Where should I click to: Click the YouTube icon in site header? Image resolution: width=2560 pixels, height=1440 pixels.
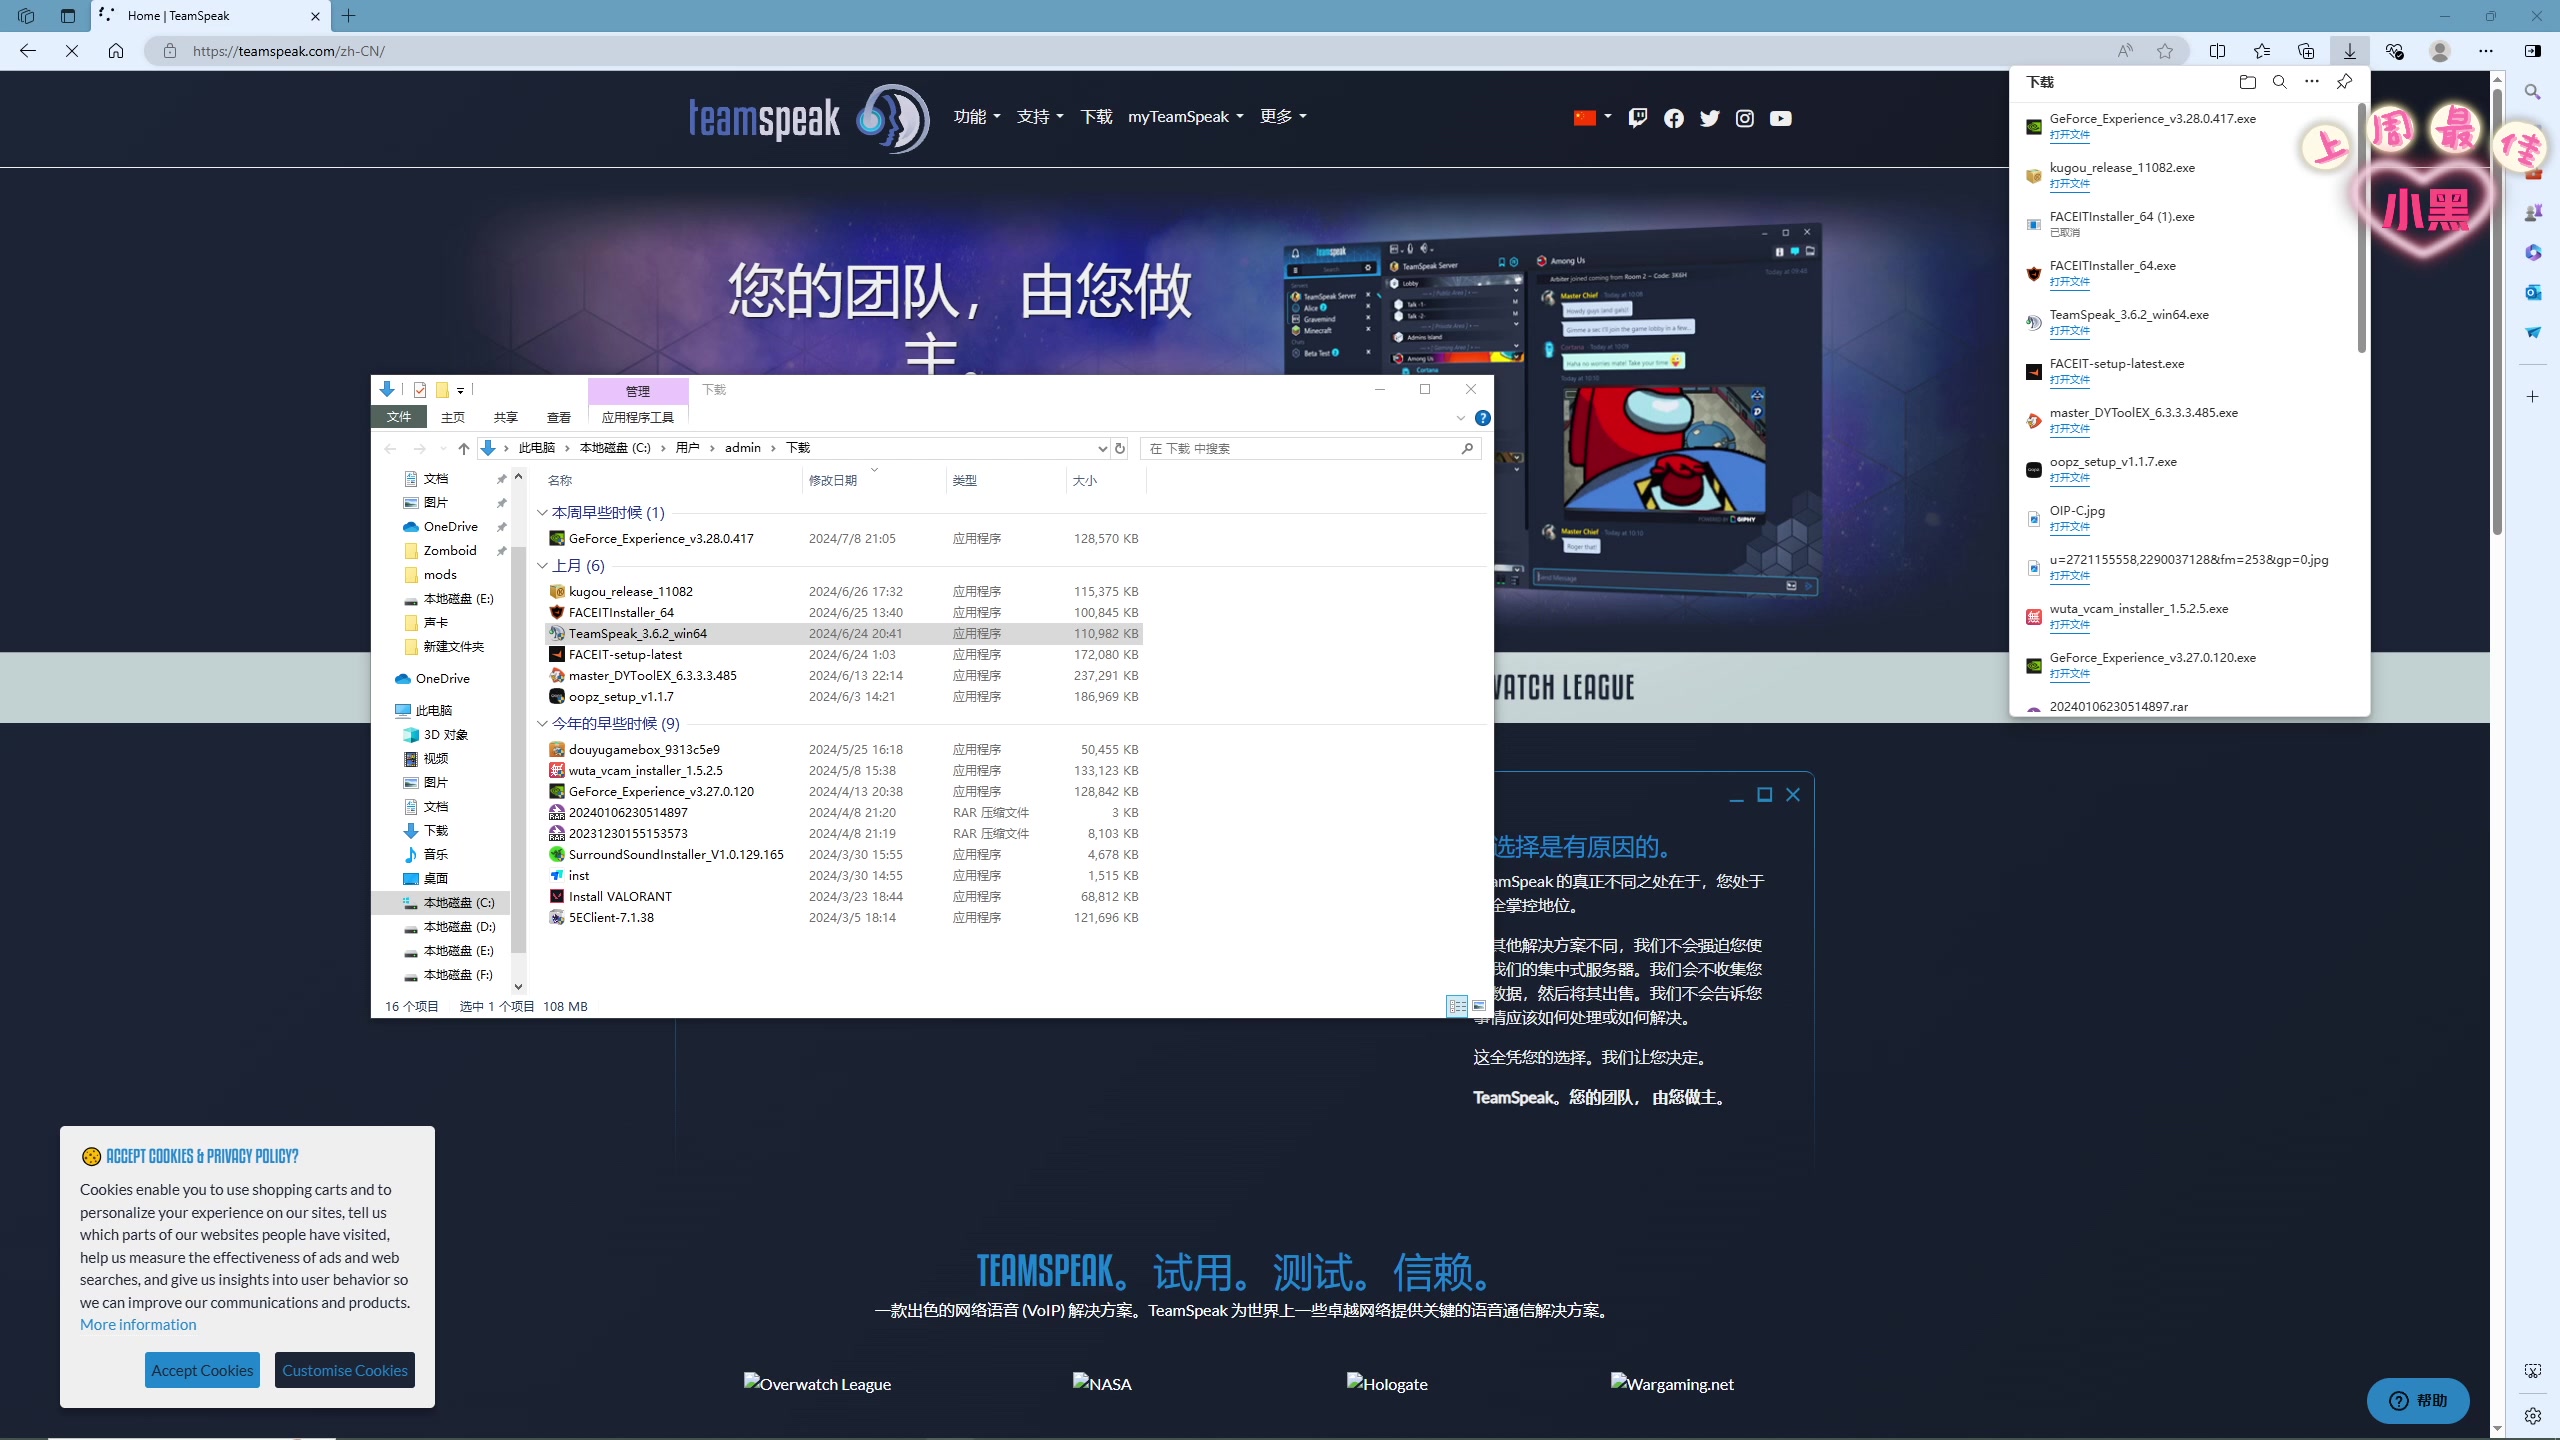click(x=1781, y=118)
